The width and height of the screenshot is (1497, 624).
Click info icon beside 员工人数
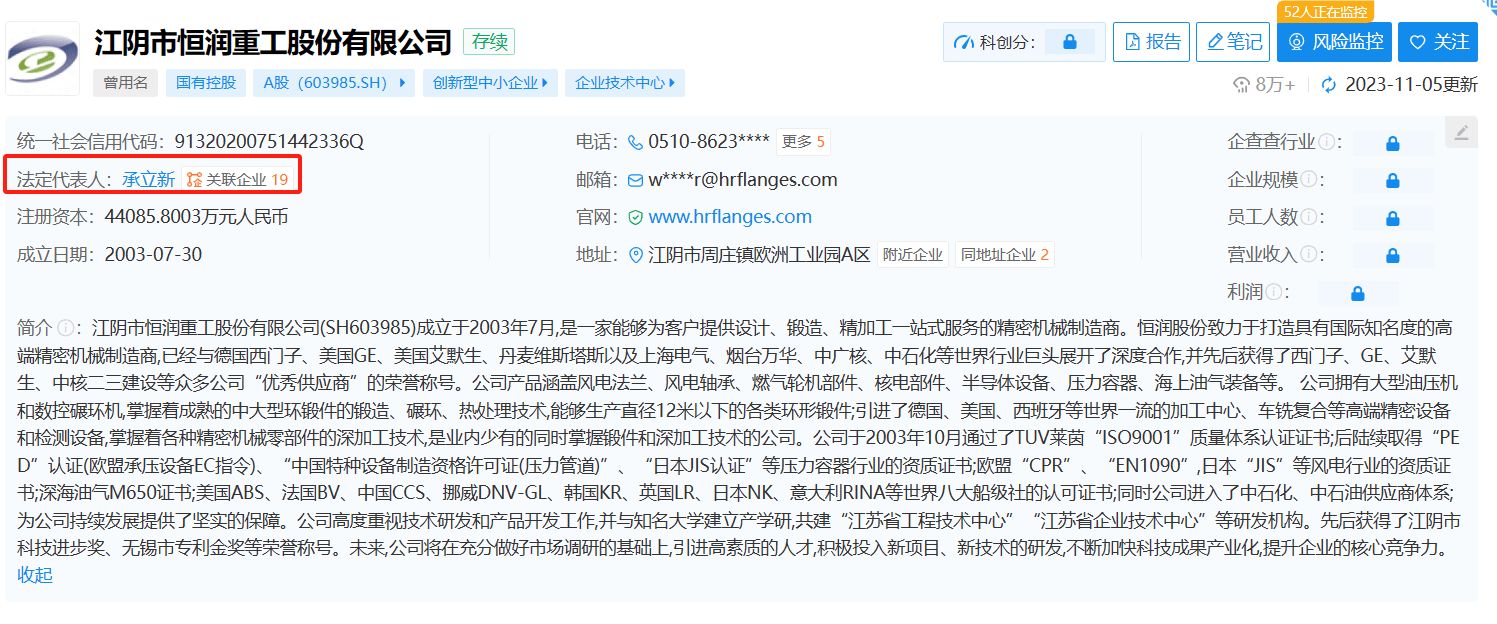(x=1307, y=217)
